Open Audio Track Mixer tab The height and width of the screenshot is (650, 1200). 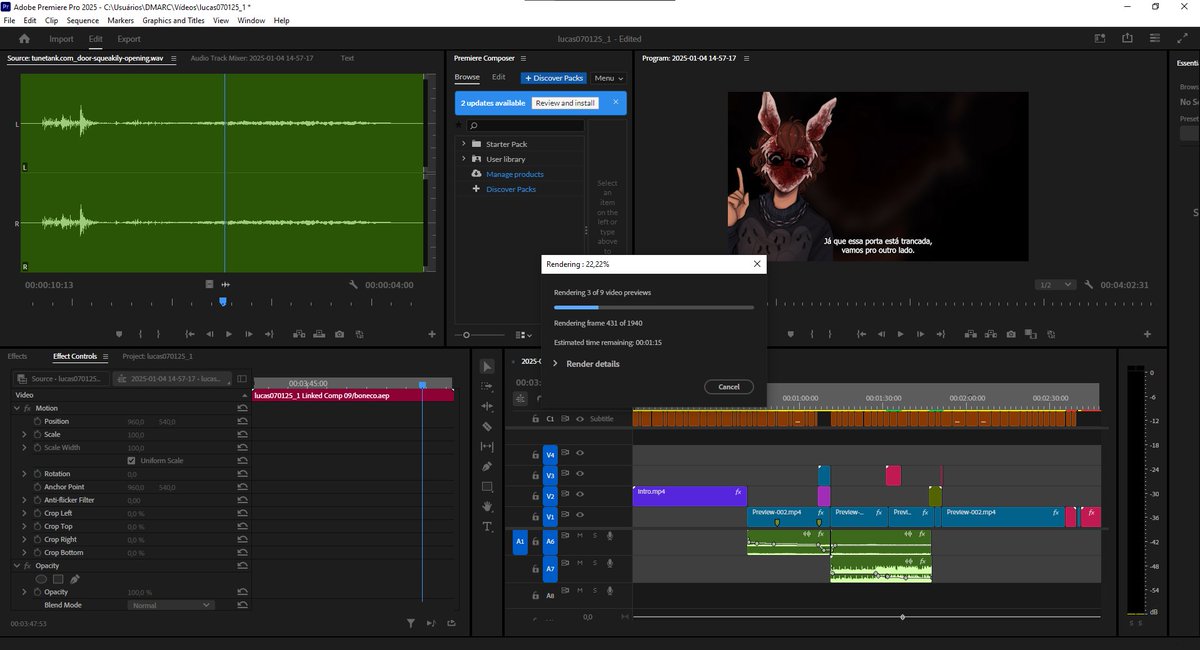(251, 58)
